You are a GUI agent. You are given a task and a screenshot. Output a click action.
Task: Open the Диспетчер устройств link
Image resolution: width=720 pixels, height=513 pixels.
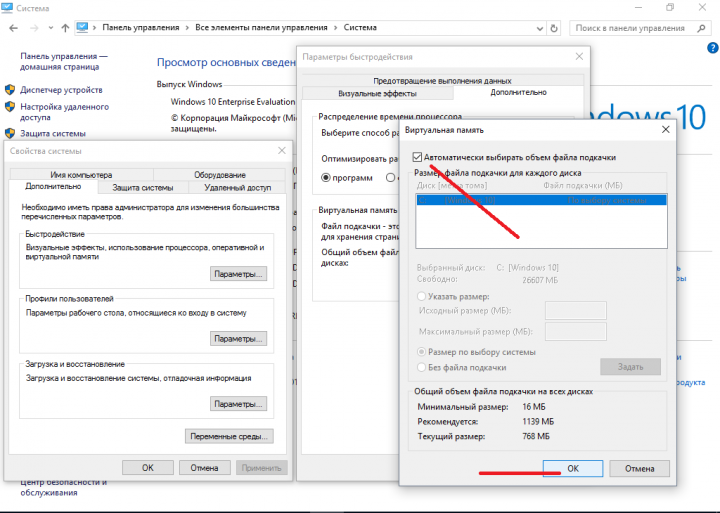(x=61, y=90)
